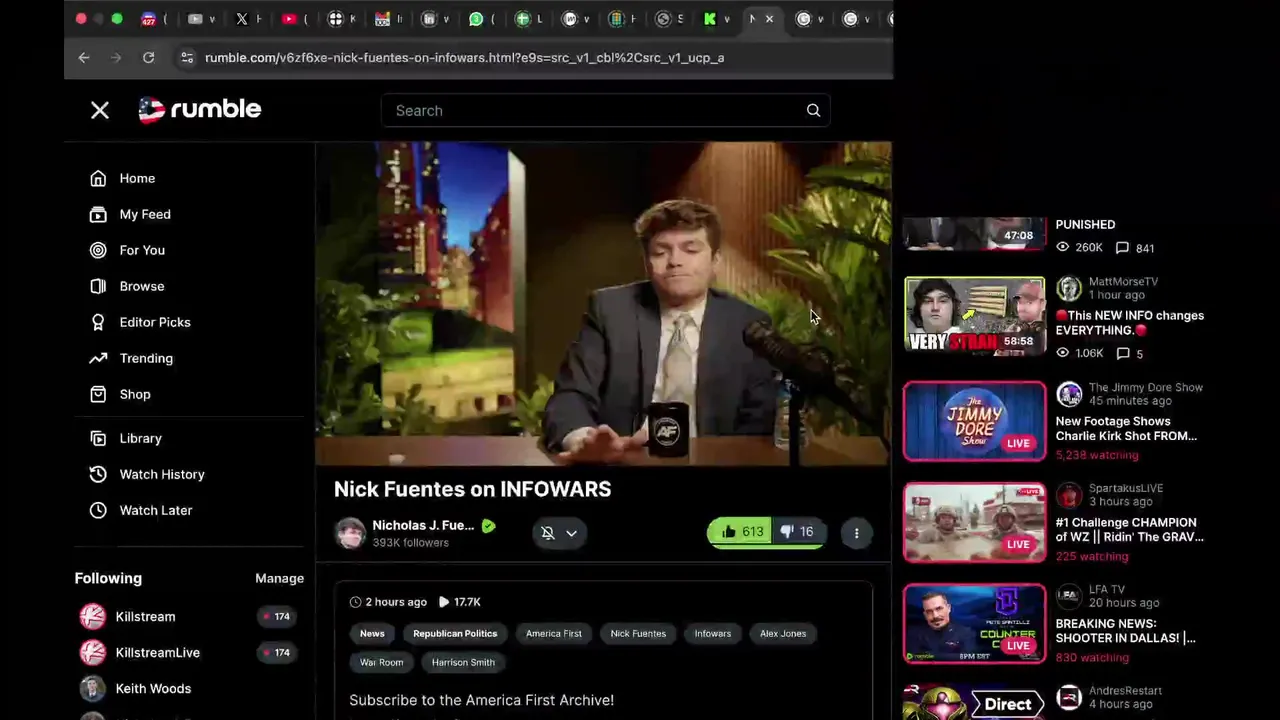The image size is (1280, 720).
Task: Click the MattMorseTV channel avatar
Action: coord(1069,289)
